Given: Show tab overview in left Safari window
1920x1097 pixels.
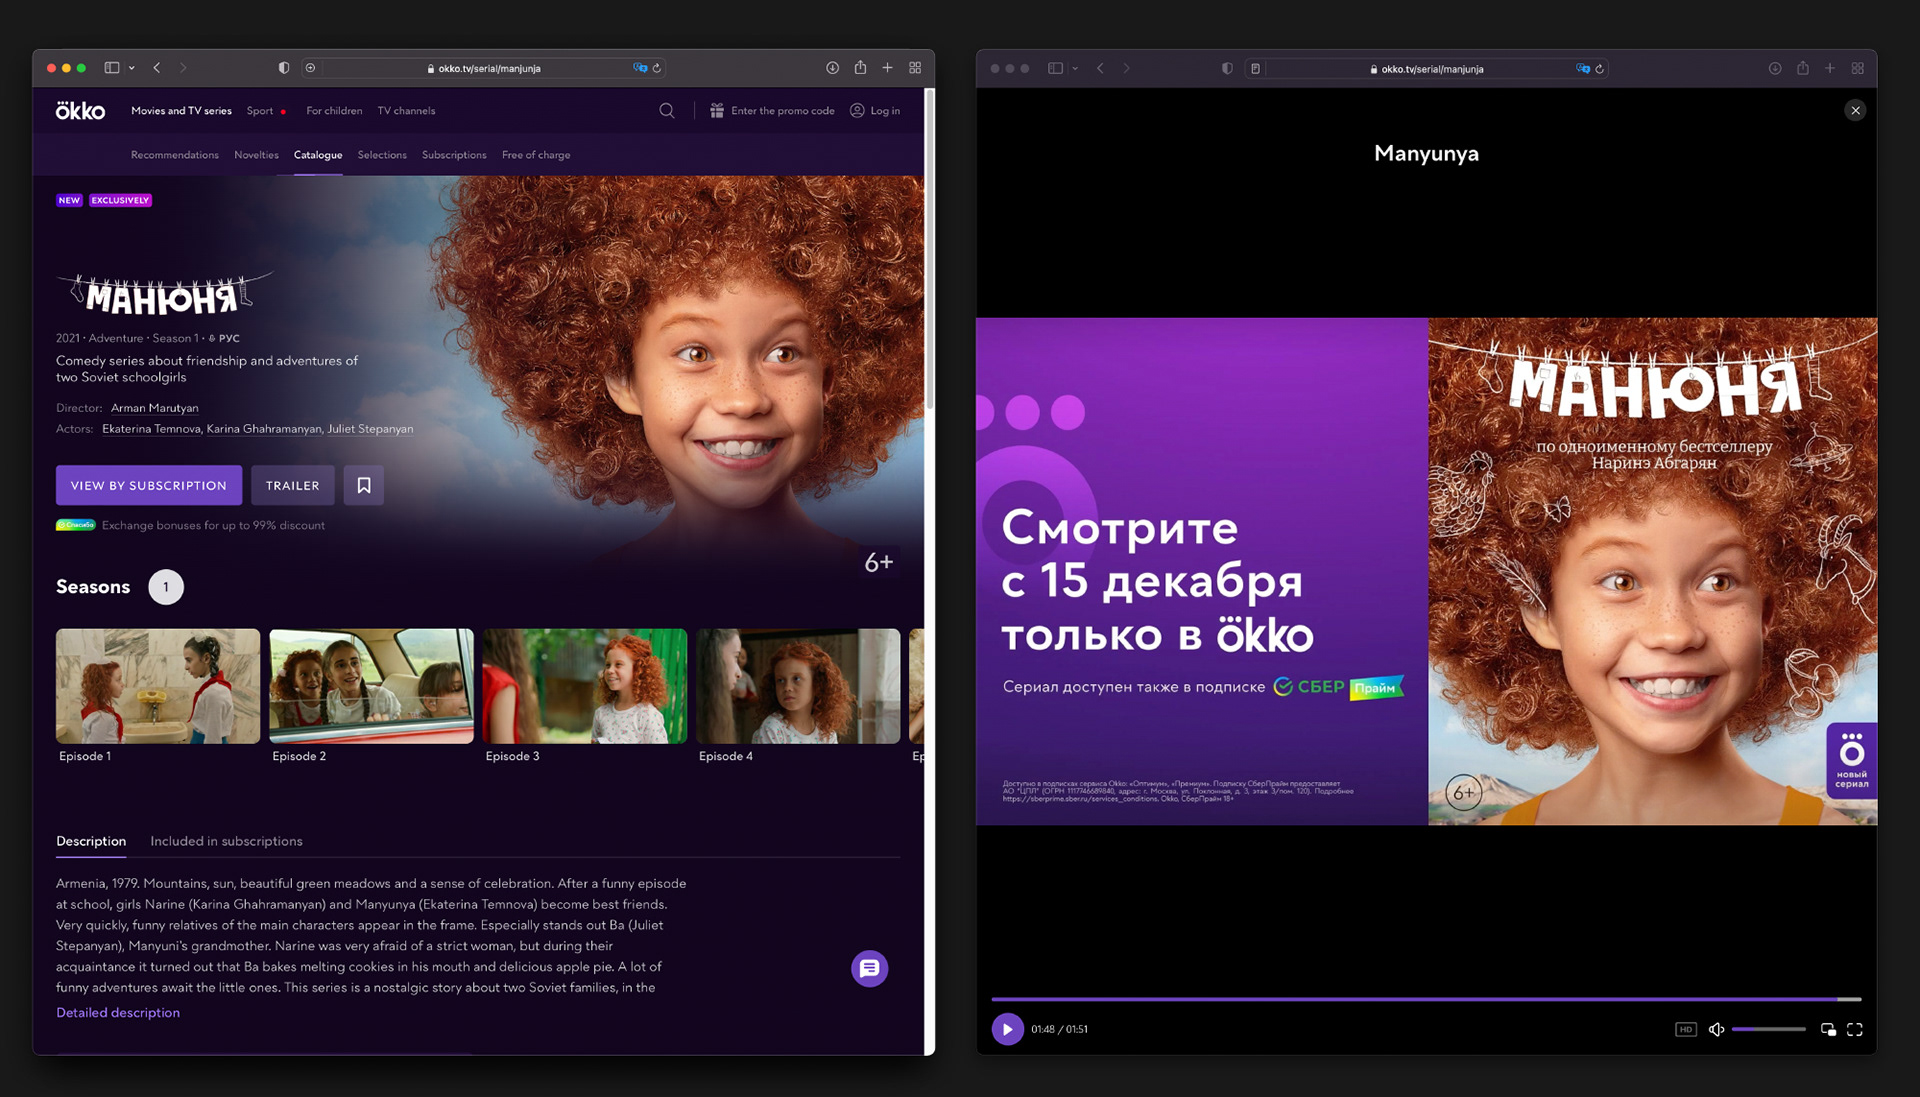Looking at the screenshot, I should coord(915,68).
